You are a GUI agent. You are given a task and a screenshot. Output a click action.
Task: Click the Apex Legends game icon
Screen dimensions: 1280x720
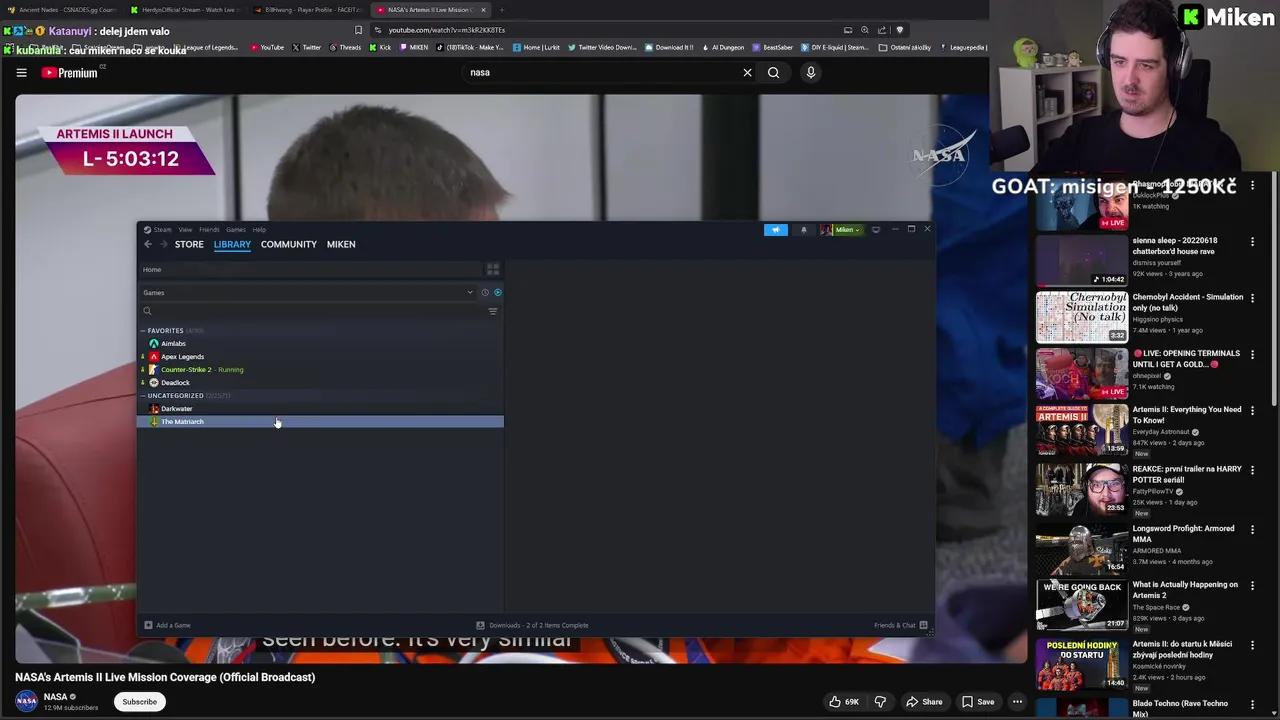tap(154, 357)
